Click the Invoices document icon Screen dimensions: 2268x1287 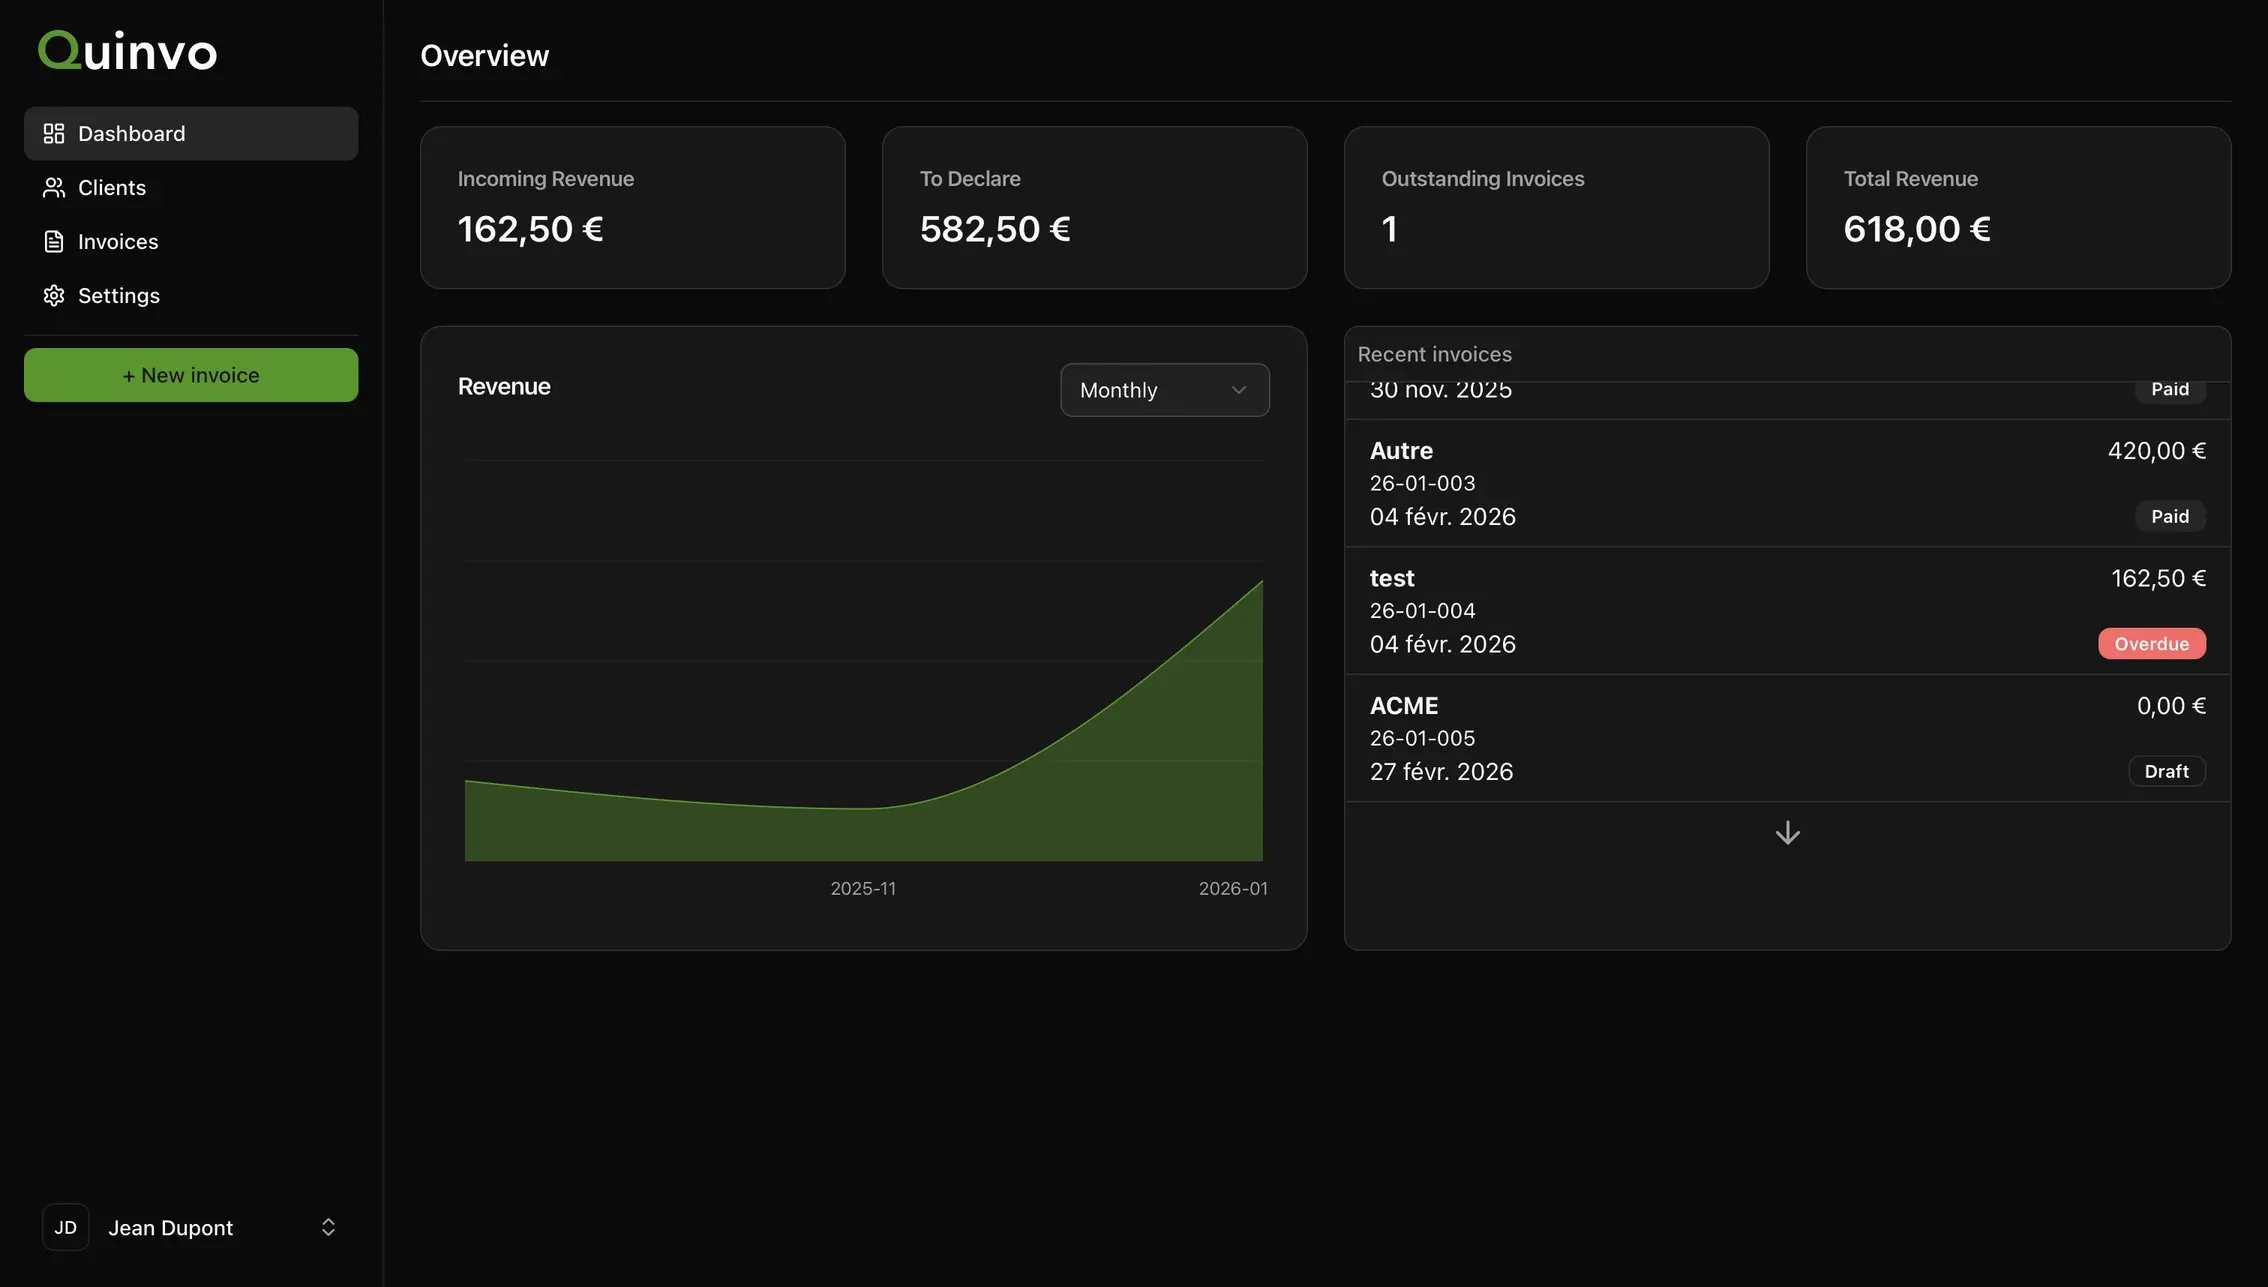tap(54, 241)
